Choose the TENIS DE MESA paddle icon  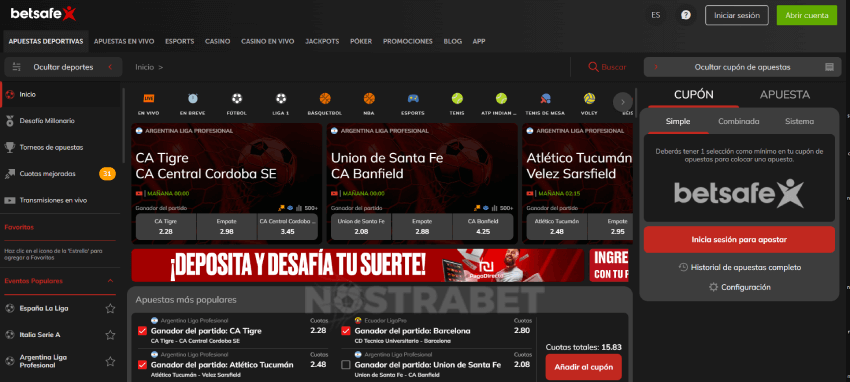[545, 99]
